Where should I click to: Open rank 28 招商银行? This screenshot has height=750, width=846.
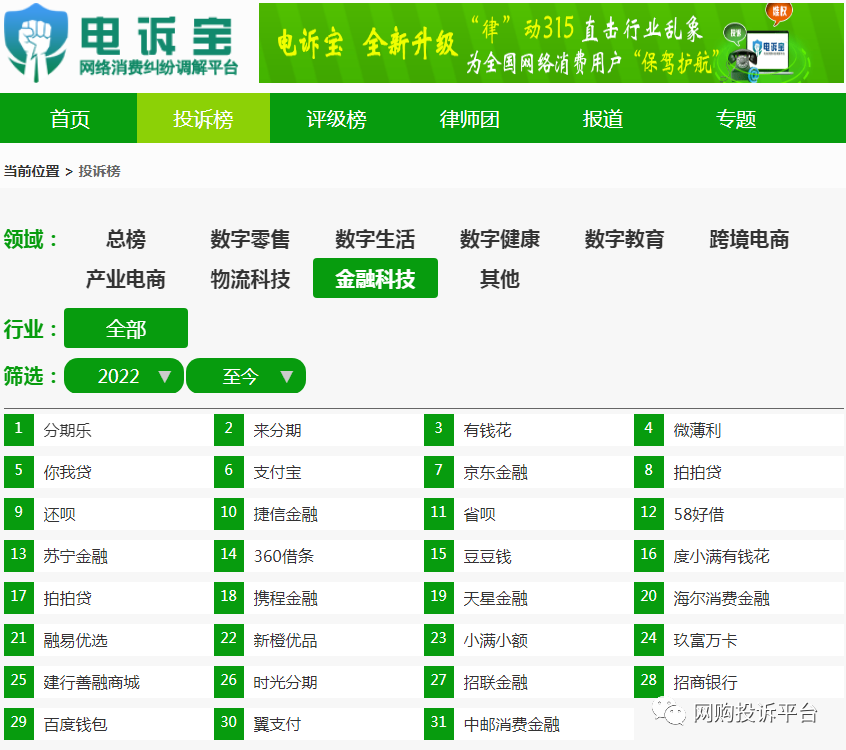point(737,682)
